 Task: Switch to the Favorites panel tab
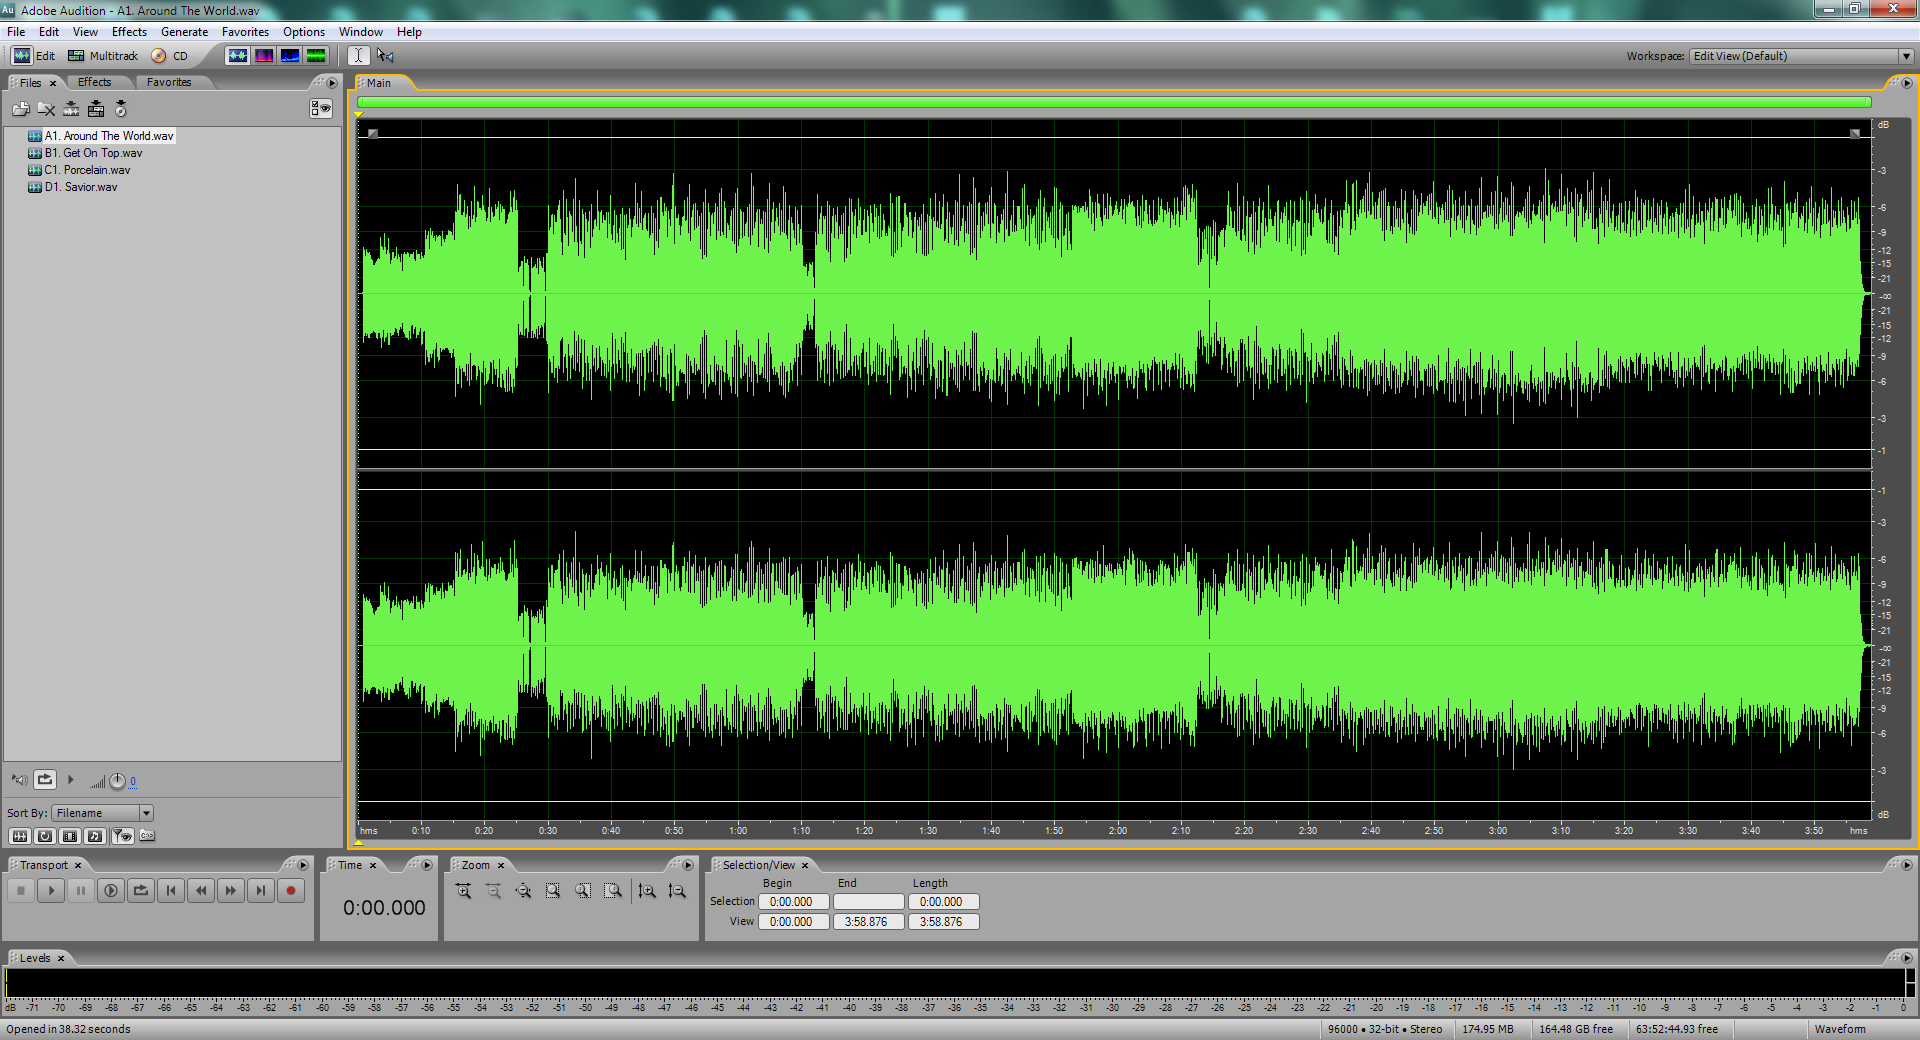(168, 83)
